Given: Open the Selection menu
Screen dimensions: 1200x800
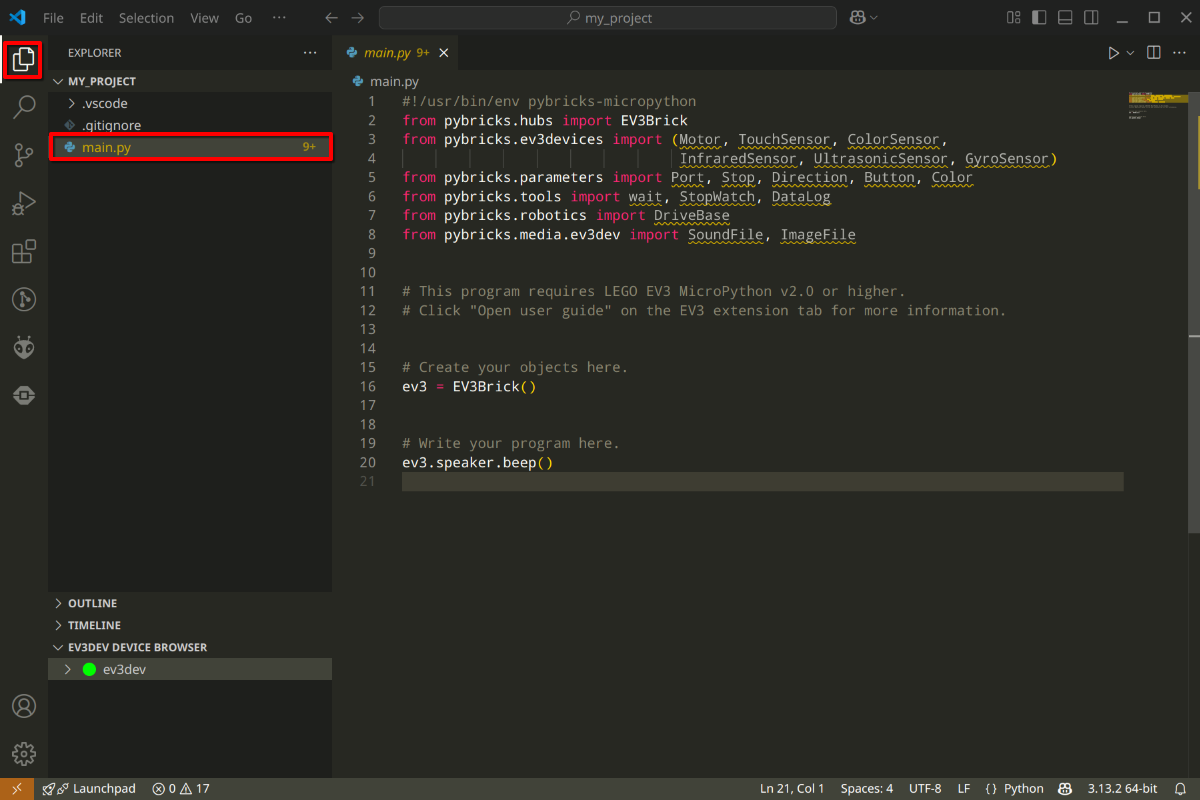Looking at the screenshot, I should tap(145, 18).
